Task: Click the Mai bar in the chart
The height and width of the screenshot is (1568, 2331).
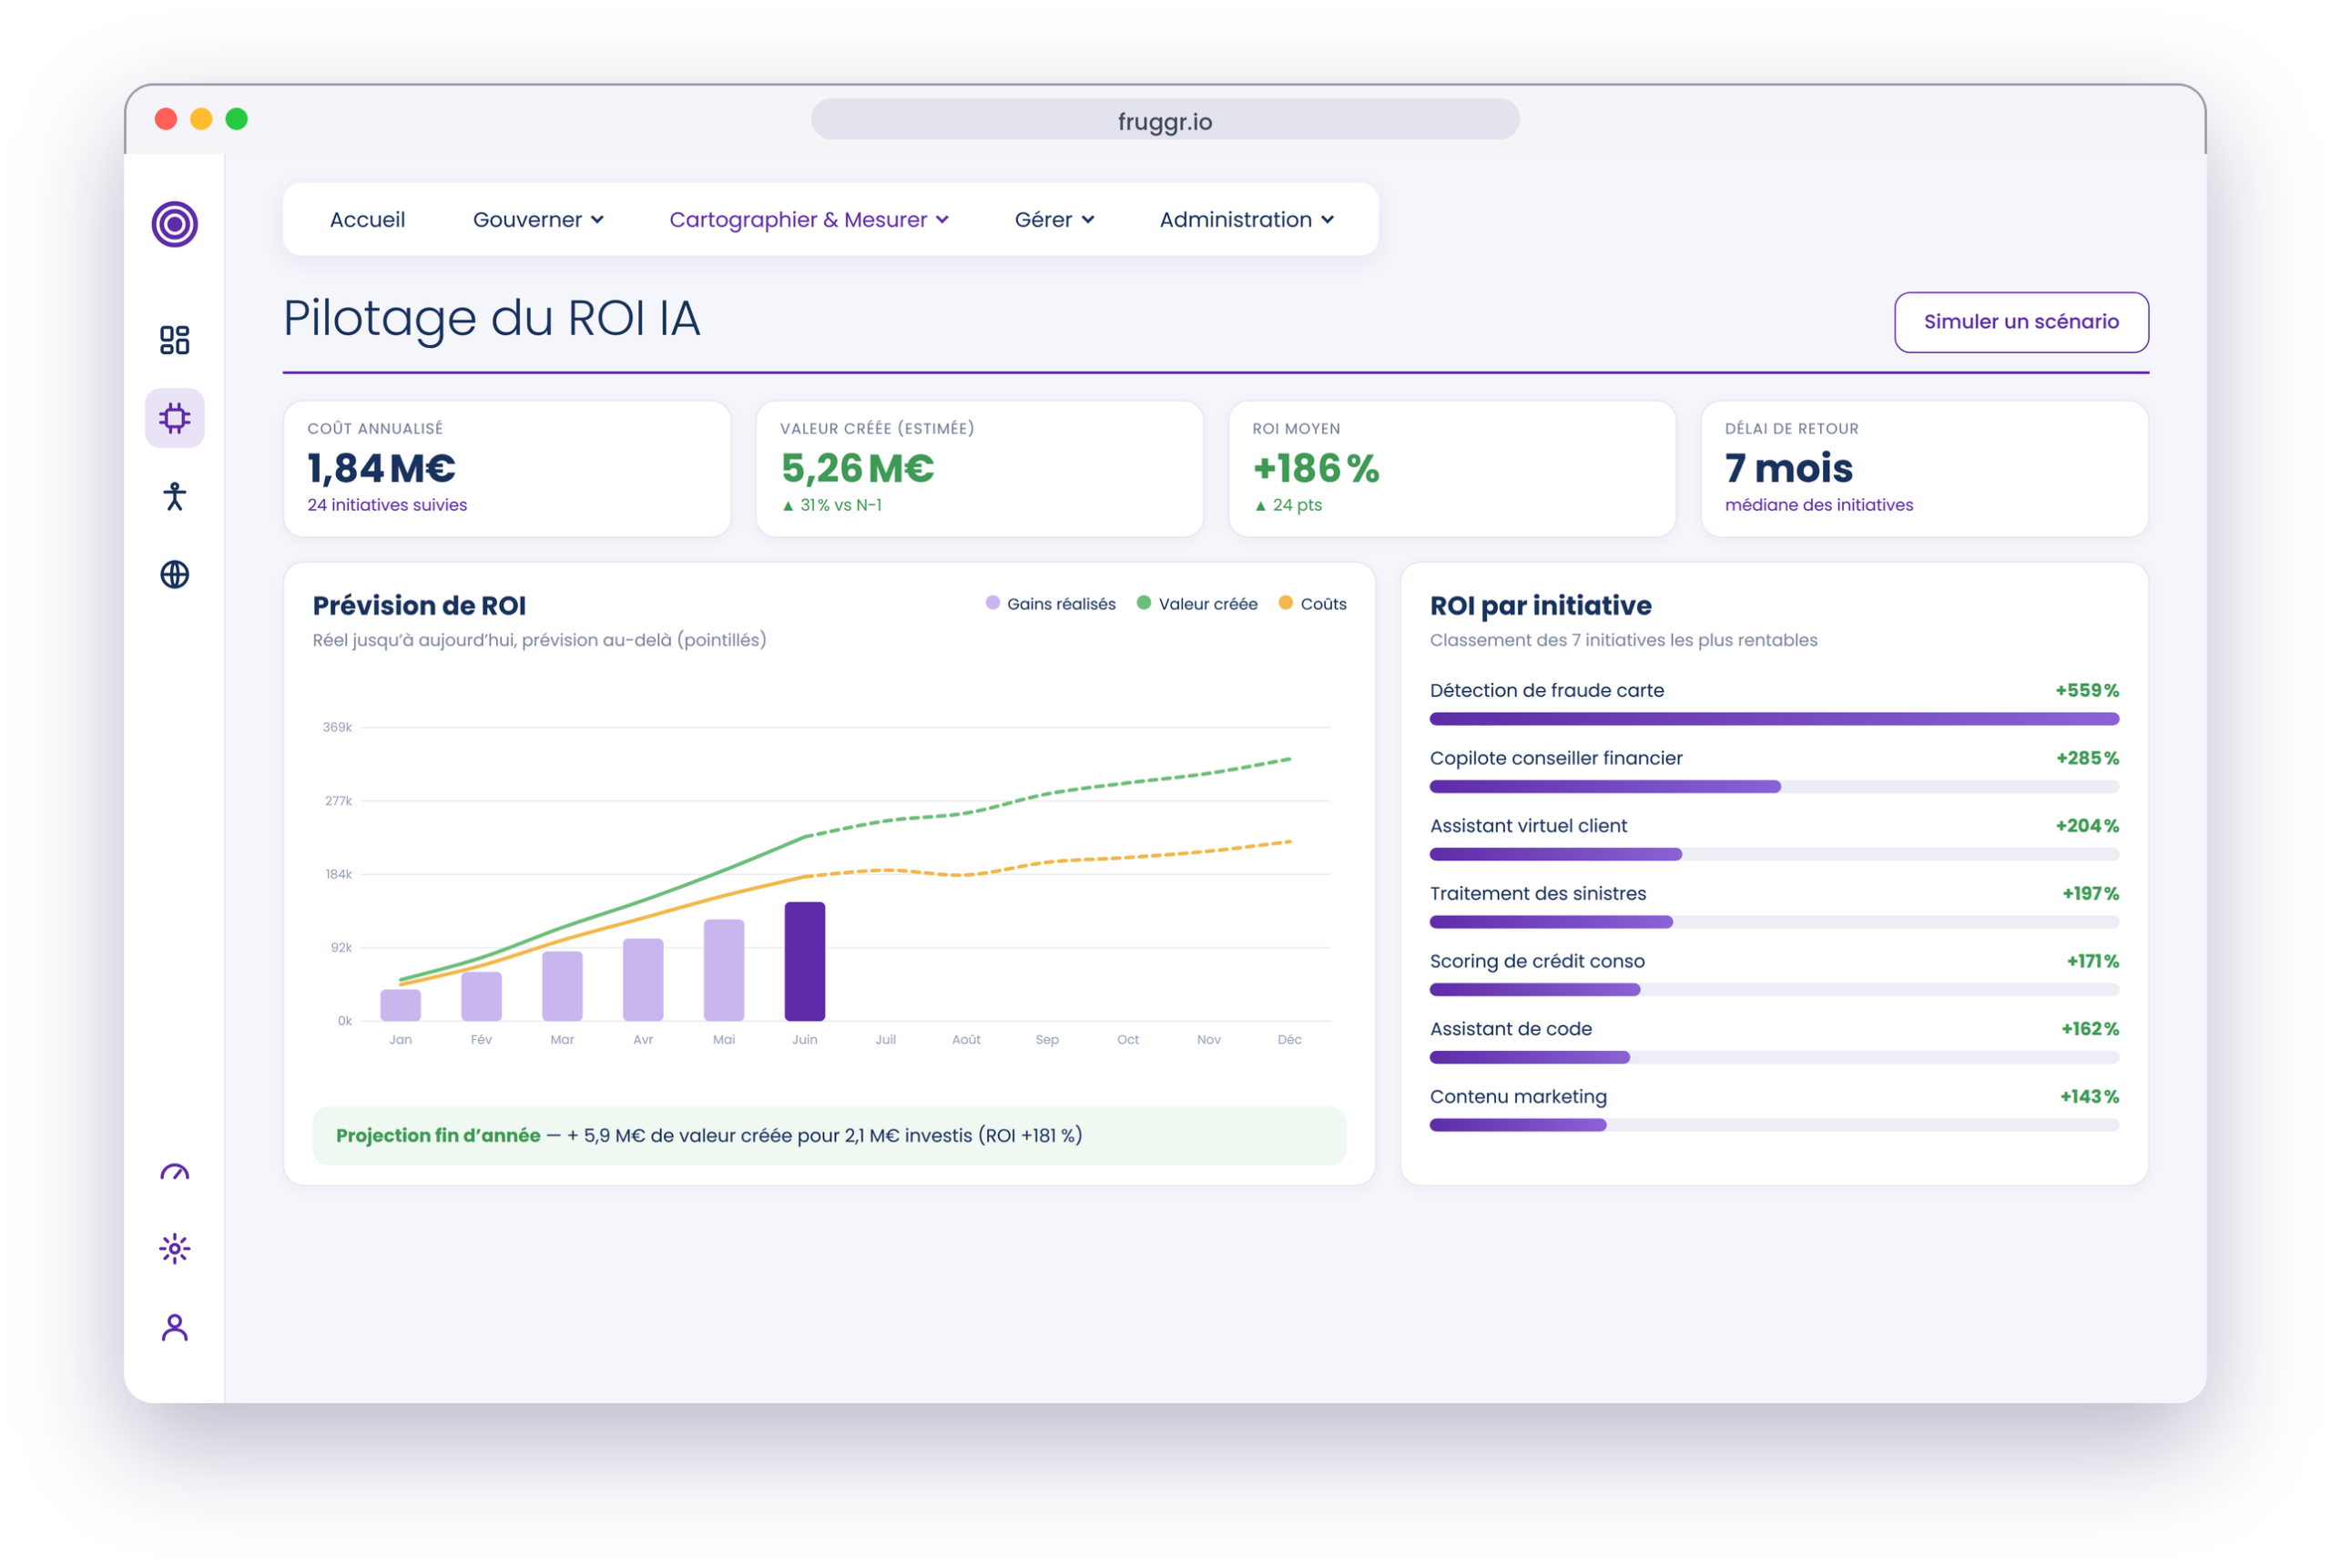Action: coord(724,970)
